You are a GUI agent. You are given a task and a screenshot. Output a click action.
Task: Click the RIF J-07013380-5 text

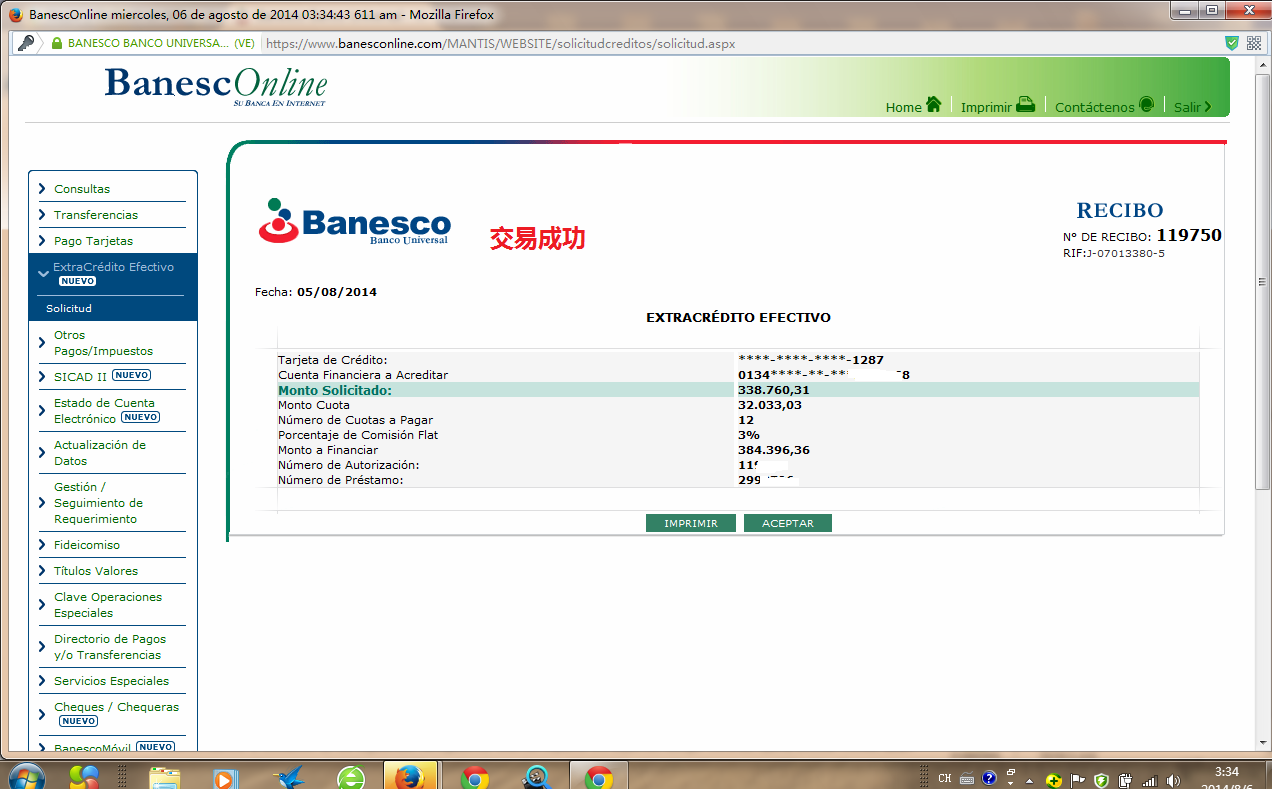tap(1114, 254)
